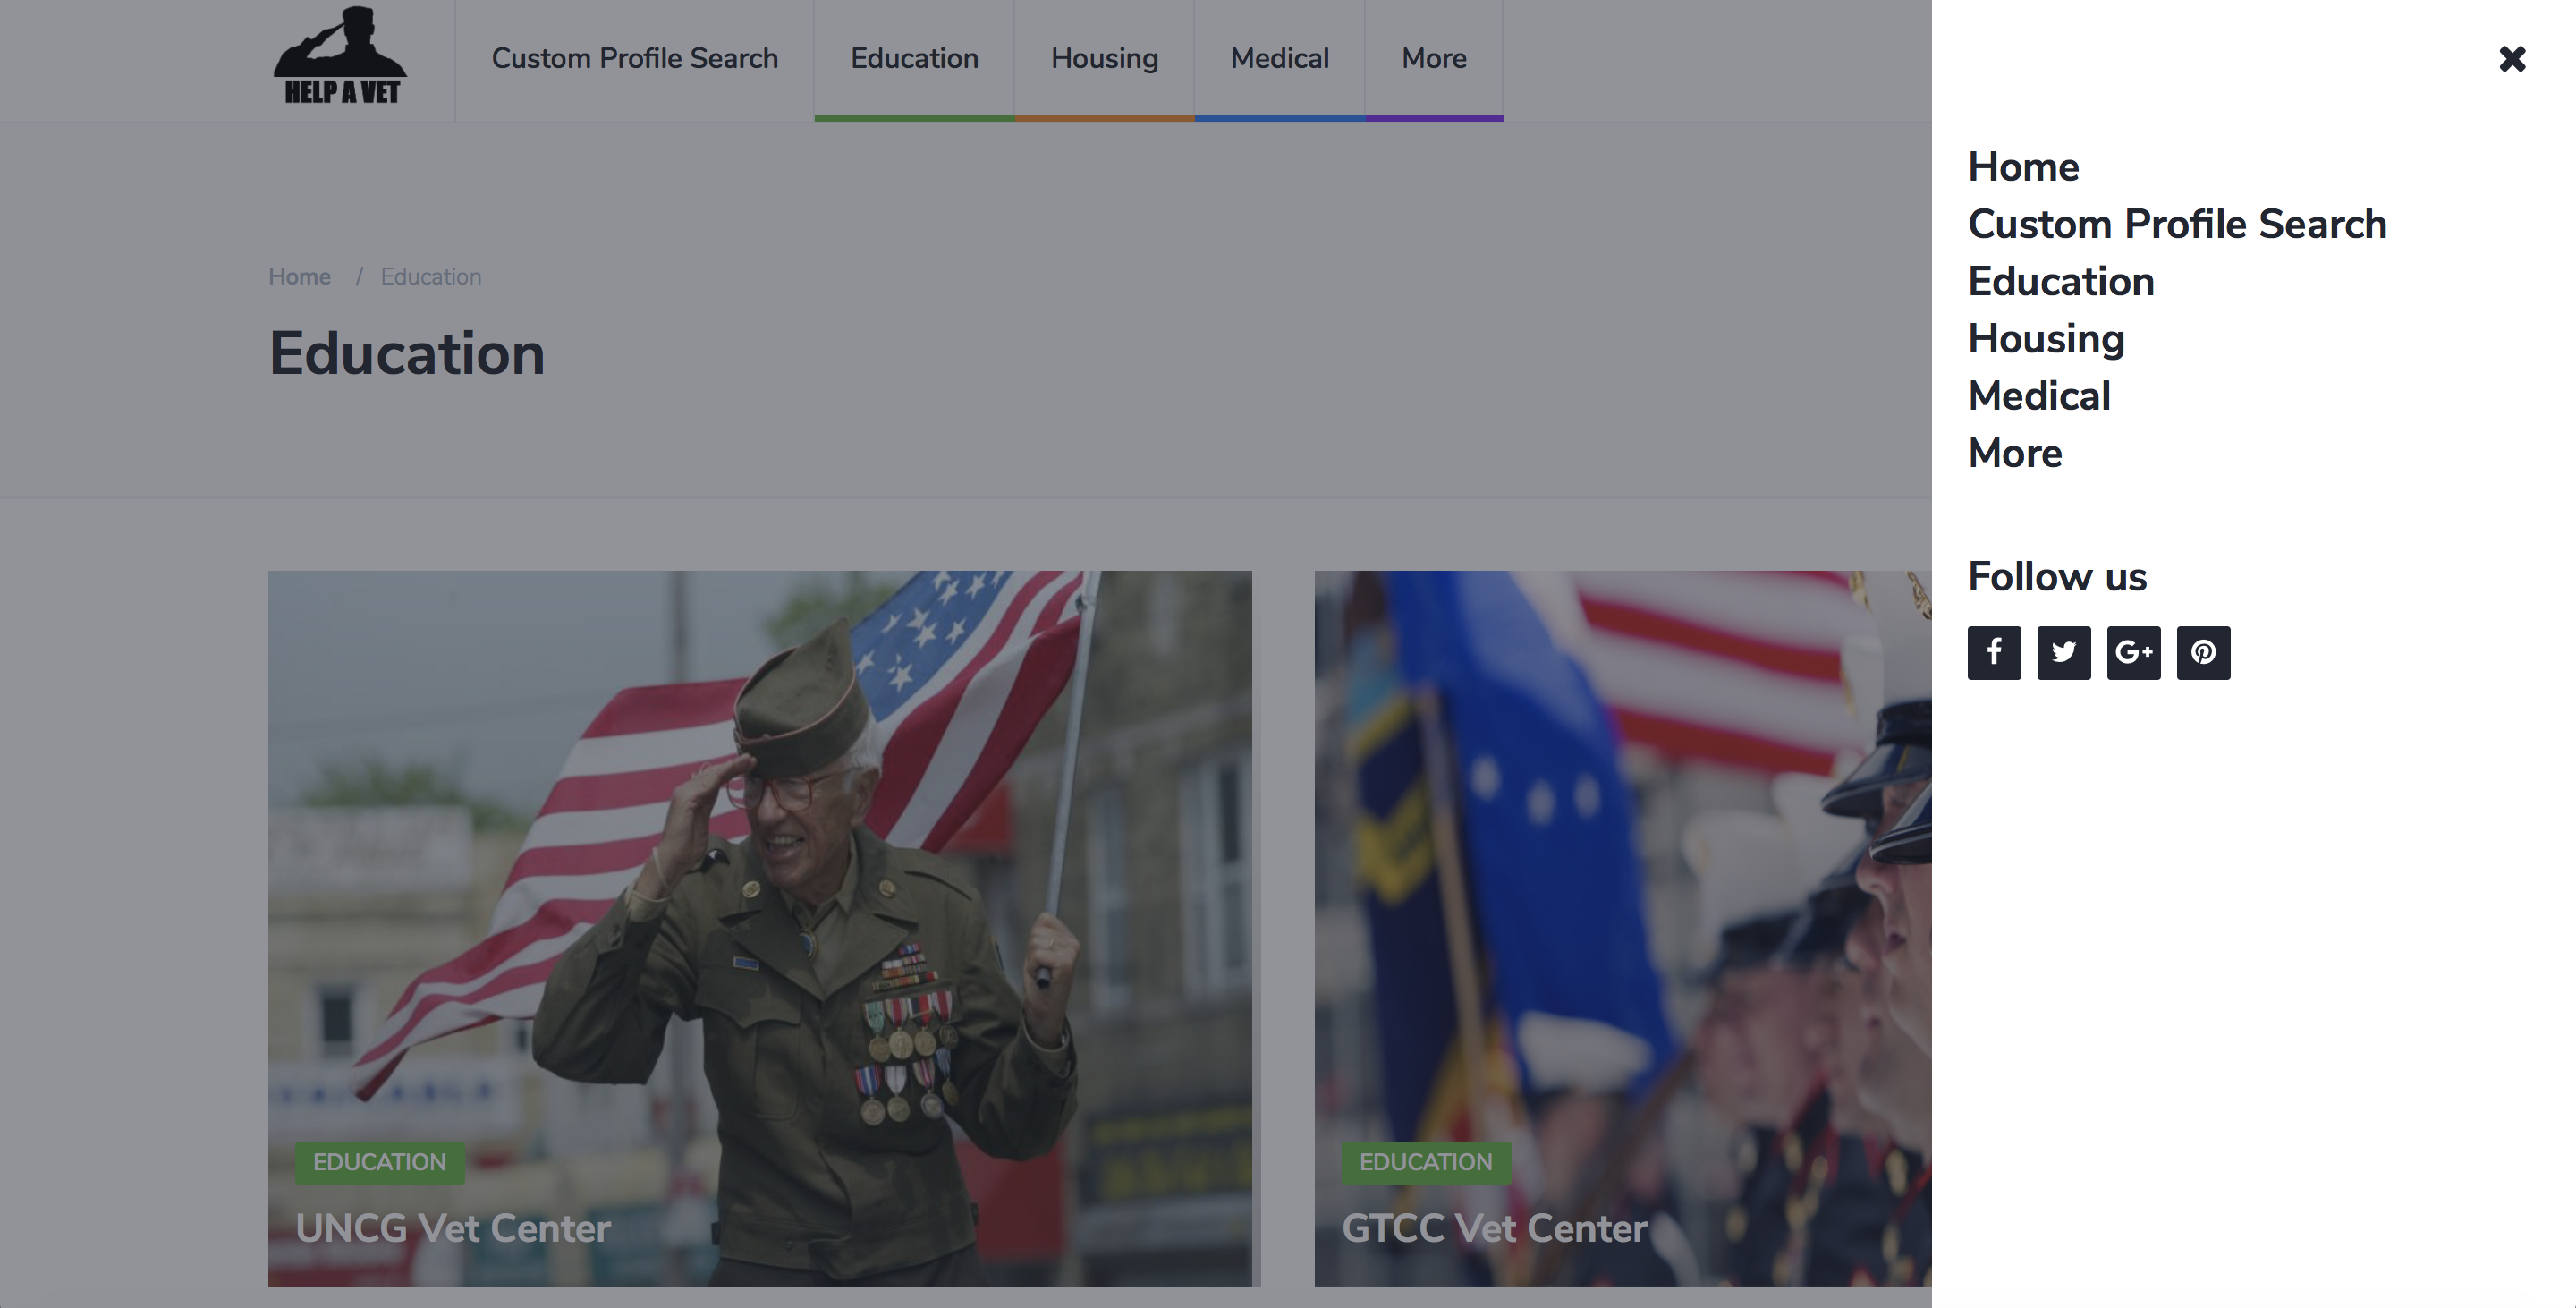Viewport: 2576px width, 1308px height.
Task: Click More in the side panel
Action: coord(2014,454)
